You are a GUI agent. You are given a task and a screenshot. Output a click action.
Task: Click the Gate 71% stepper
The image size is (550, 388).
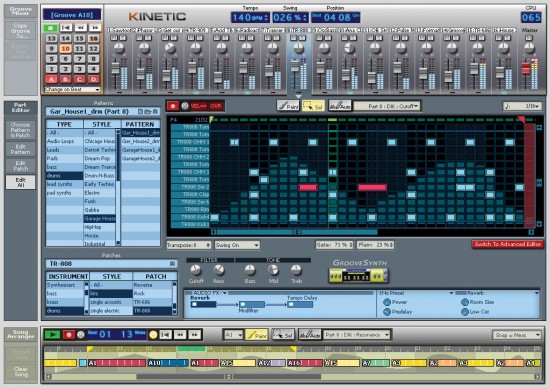pos(334,245)
